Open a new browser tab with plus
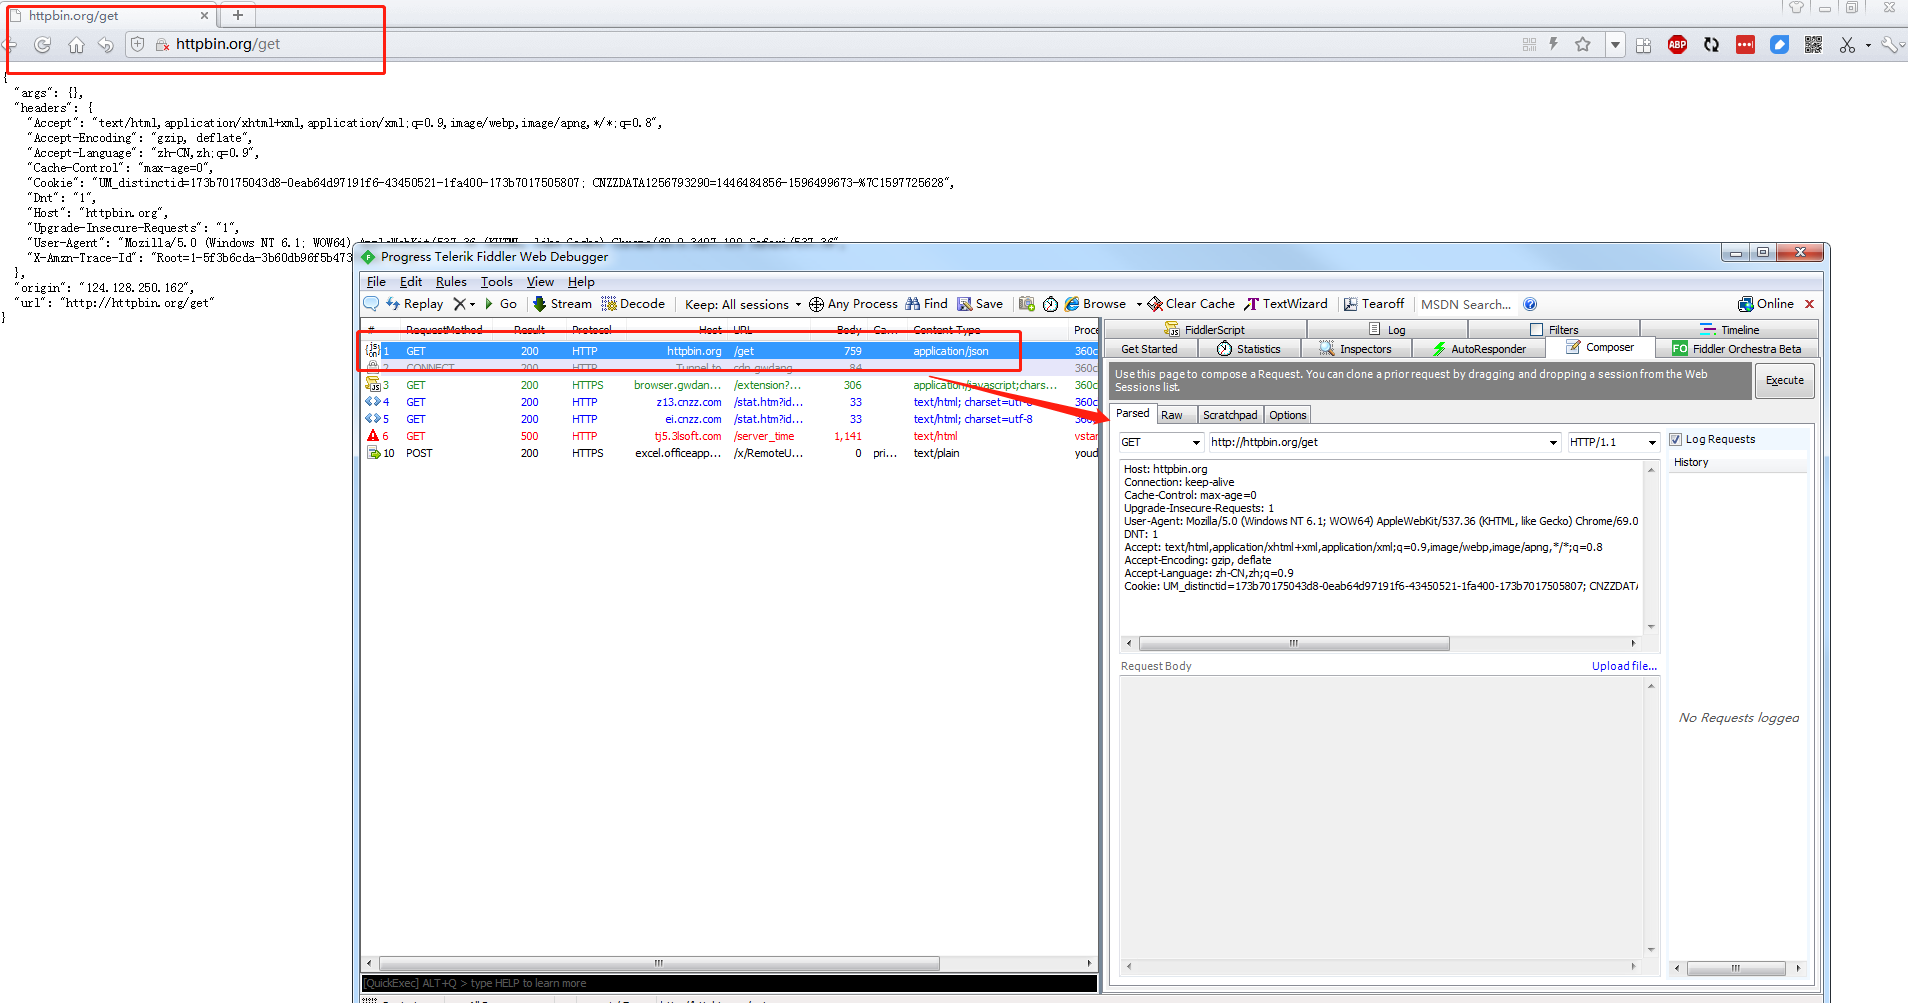Image resolution: width=1908 pixels, height=1003 pixels. (238, 15)
